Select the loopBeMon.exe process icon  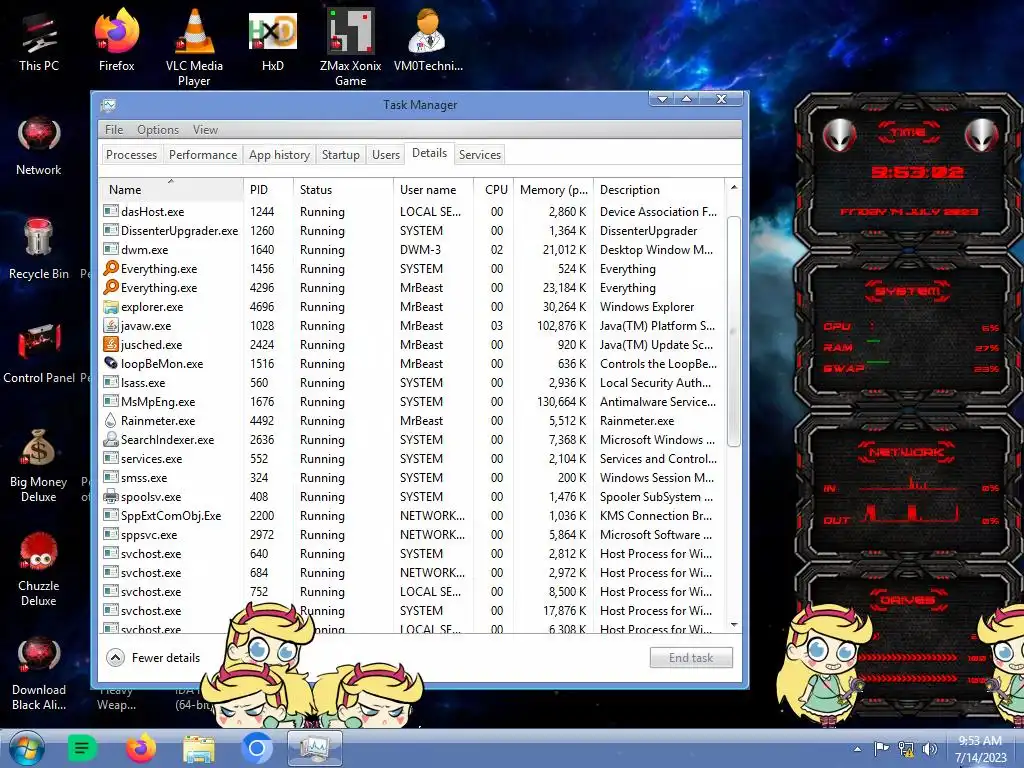pyautogui.click(x=111, y=363)
